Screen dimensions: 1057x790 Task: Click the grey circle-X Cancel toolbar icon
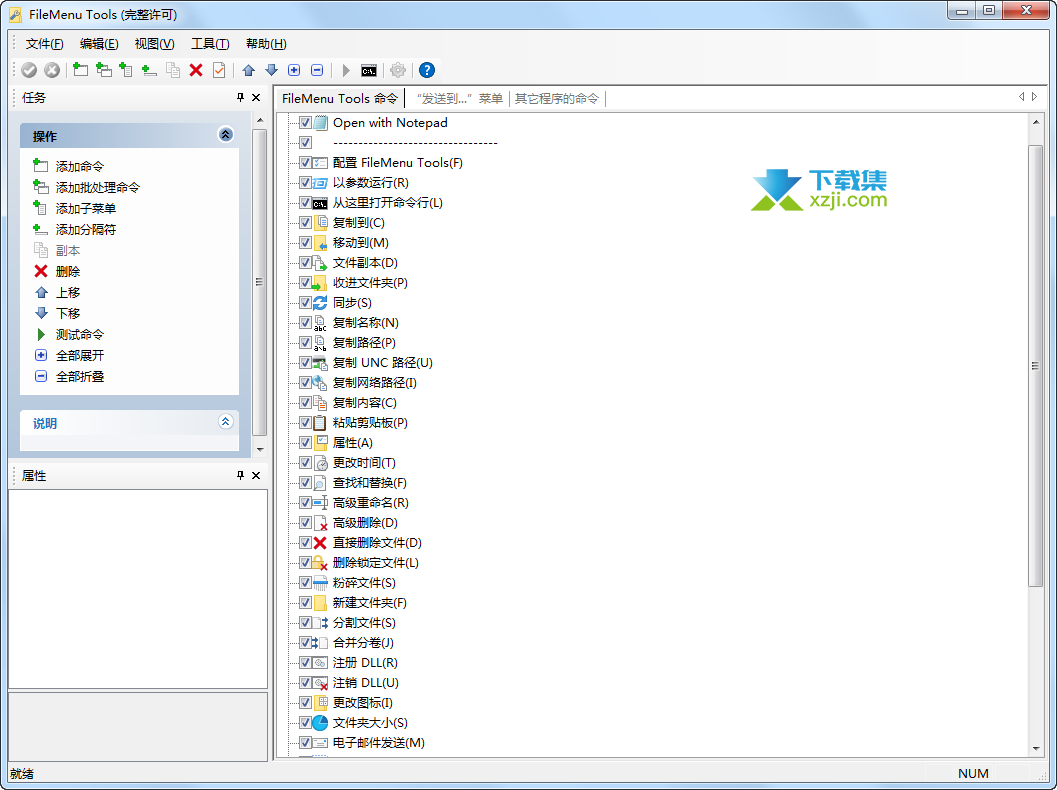(x=52, y=70)
